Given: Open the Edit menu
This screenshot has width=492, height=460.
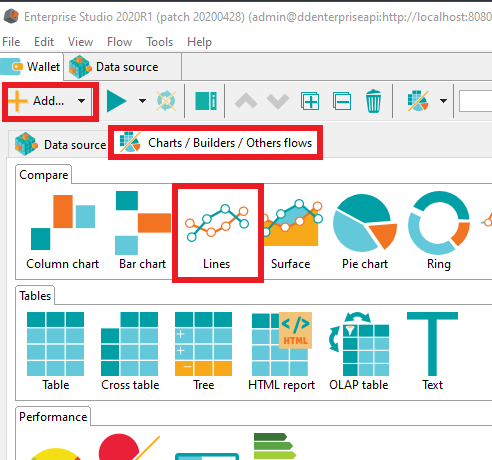Looking at the screenshot, I should (x=44, y=42).
